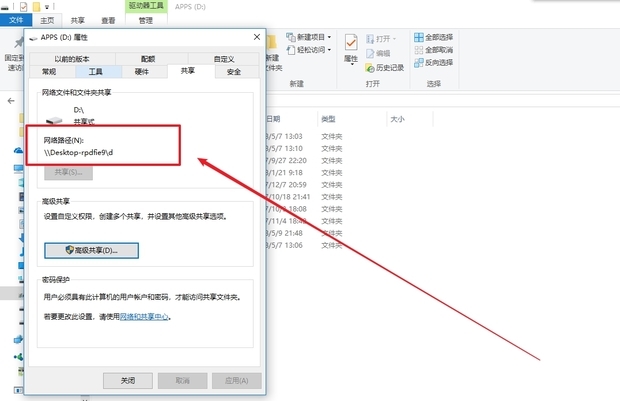Click the 轻松访问 icon in ribbon

291,50
